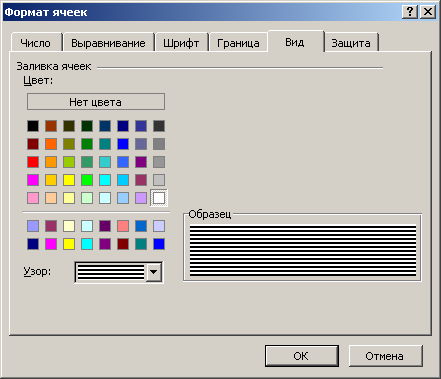Click the Отмена button
This screenshot has width=441, height=379.
pos(385,356)
